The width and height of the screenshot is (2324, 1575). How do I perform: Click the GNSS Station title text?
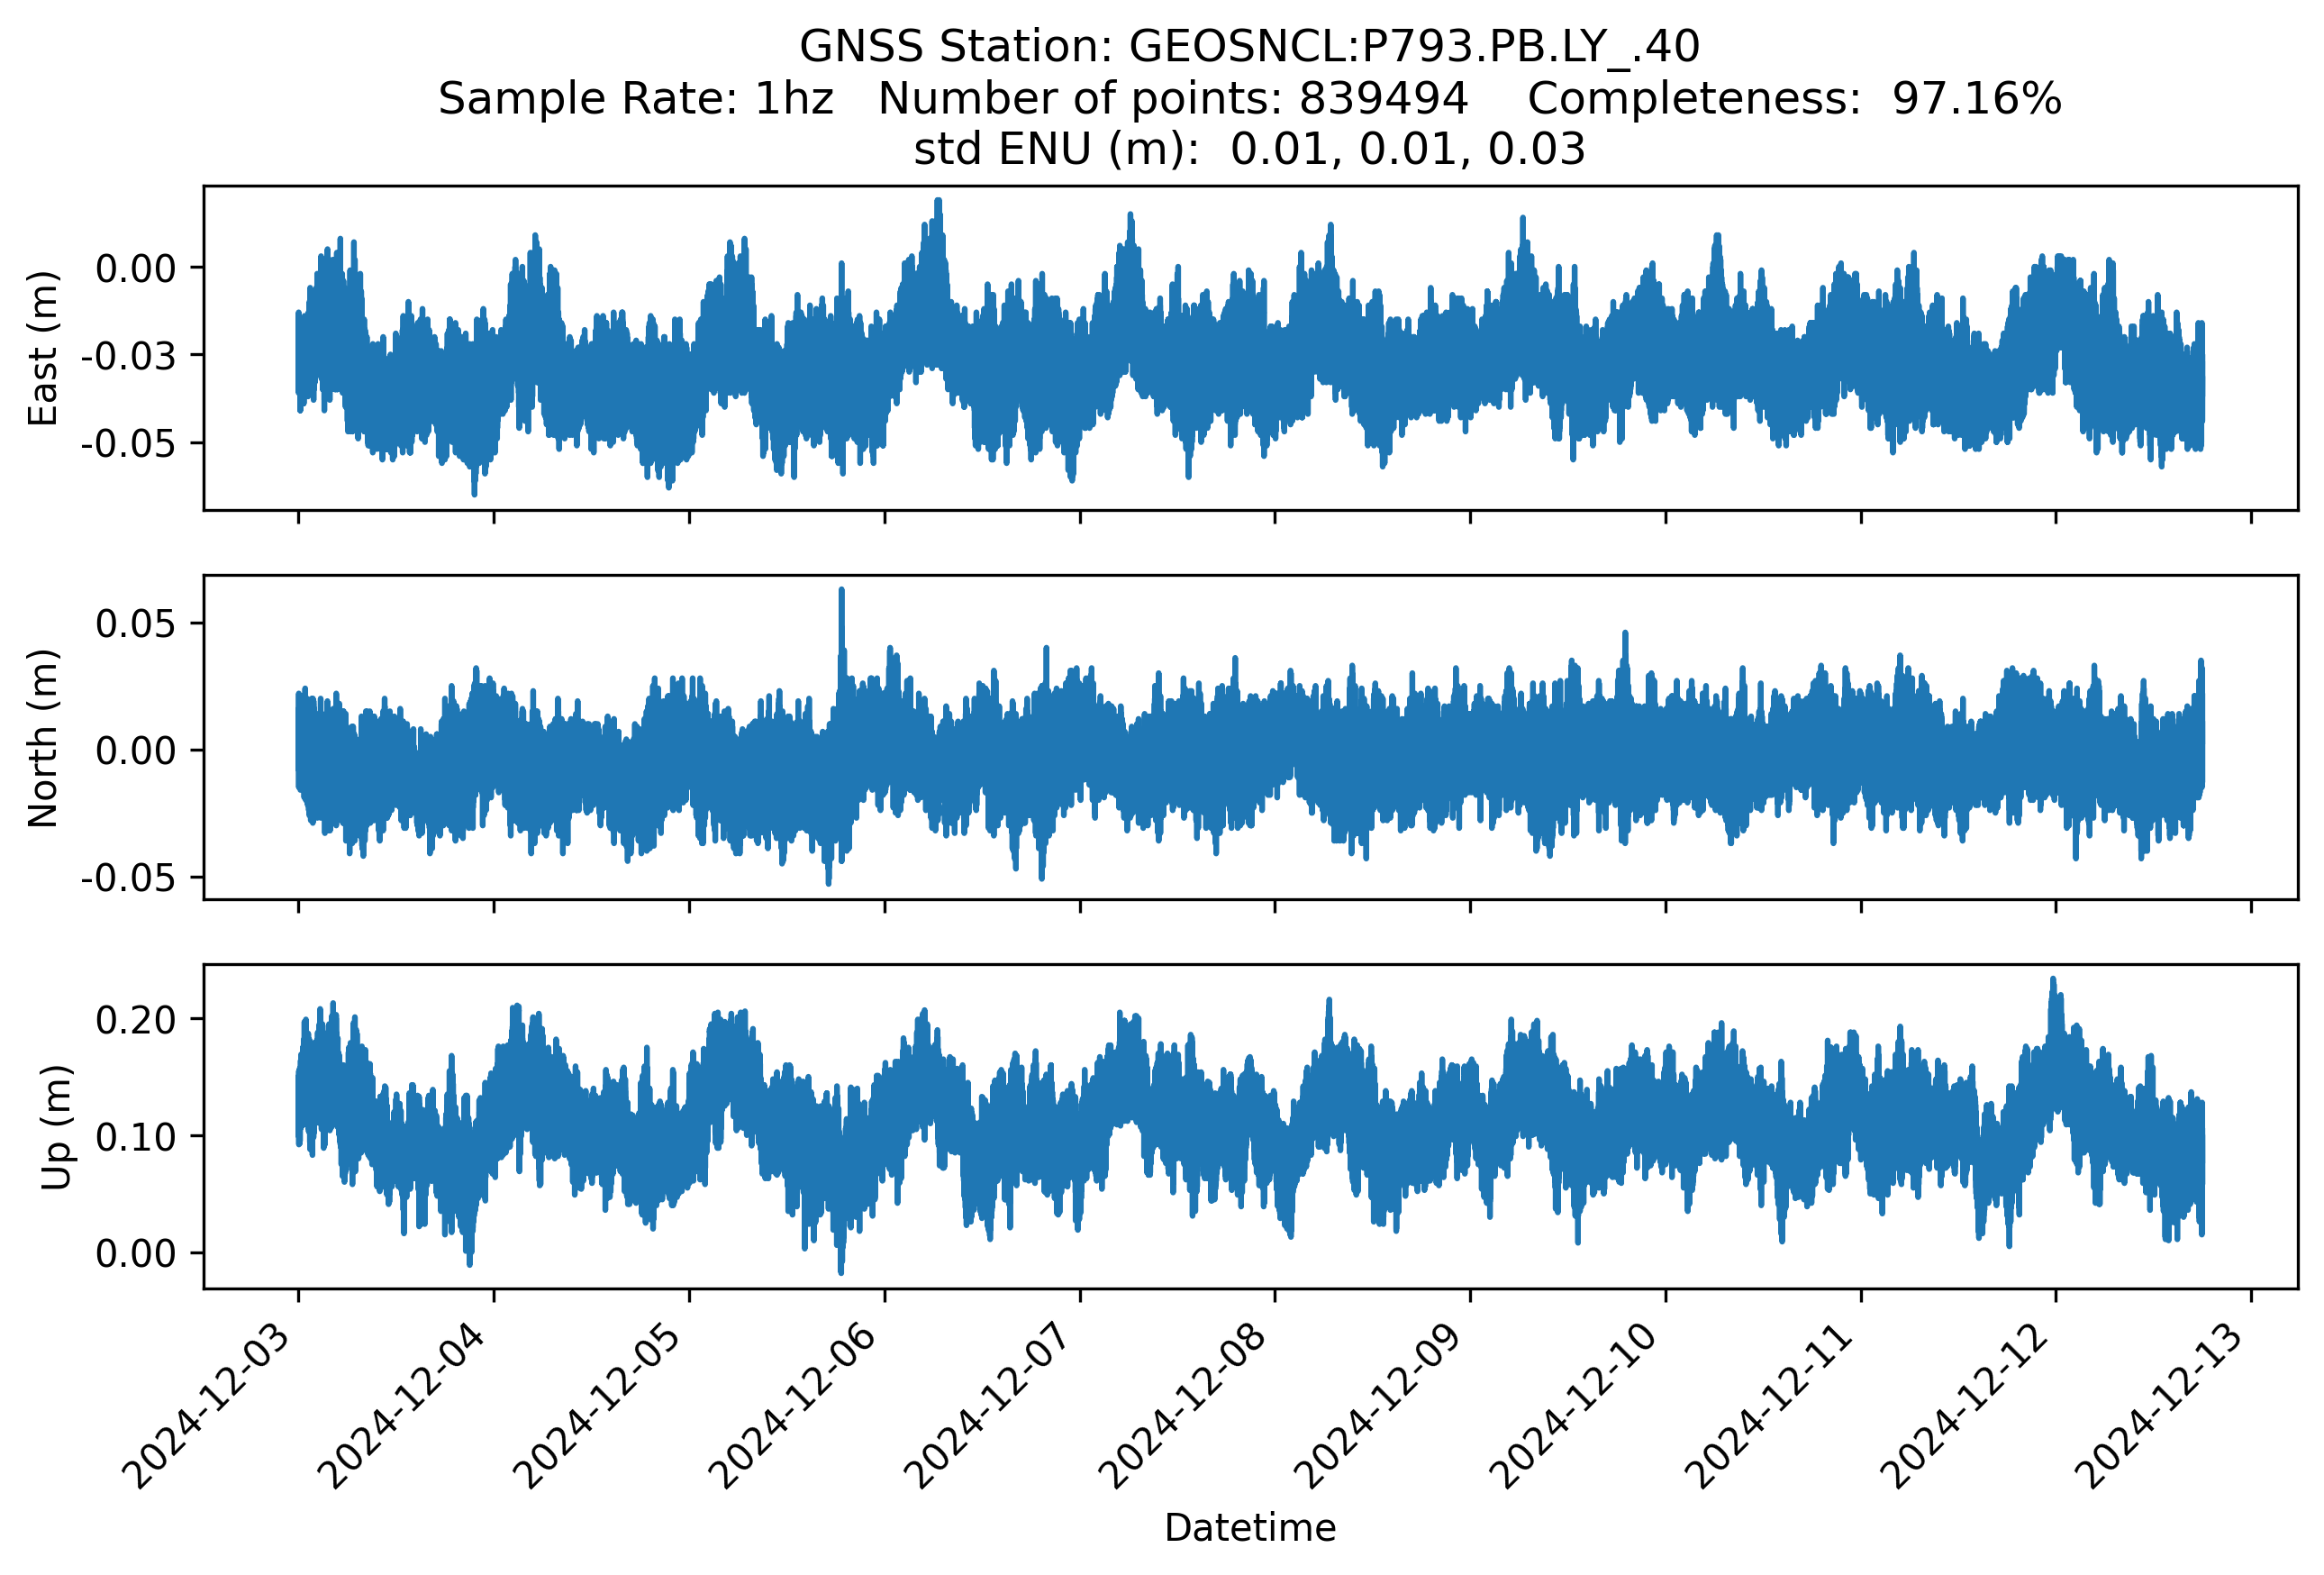[1249, 47]
